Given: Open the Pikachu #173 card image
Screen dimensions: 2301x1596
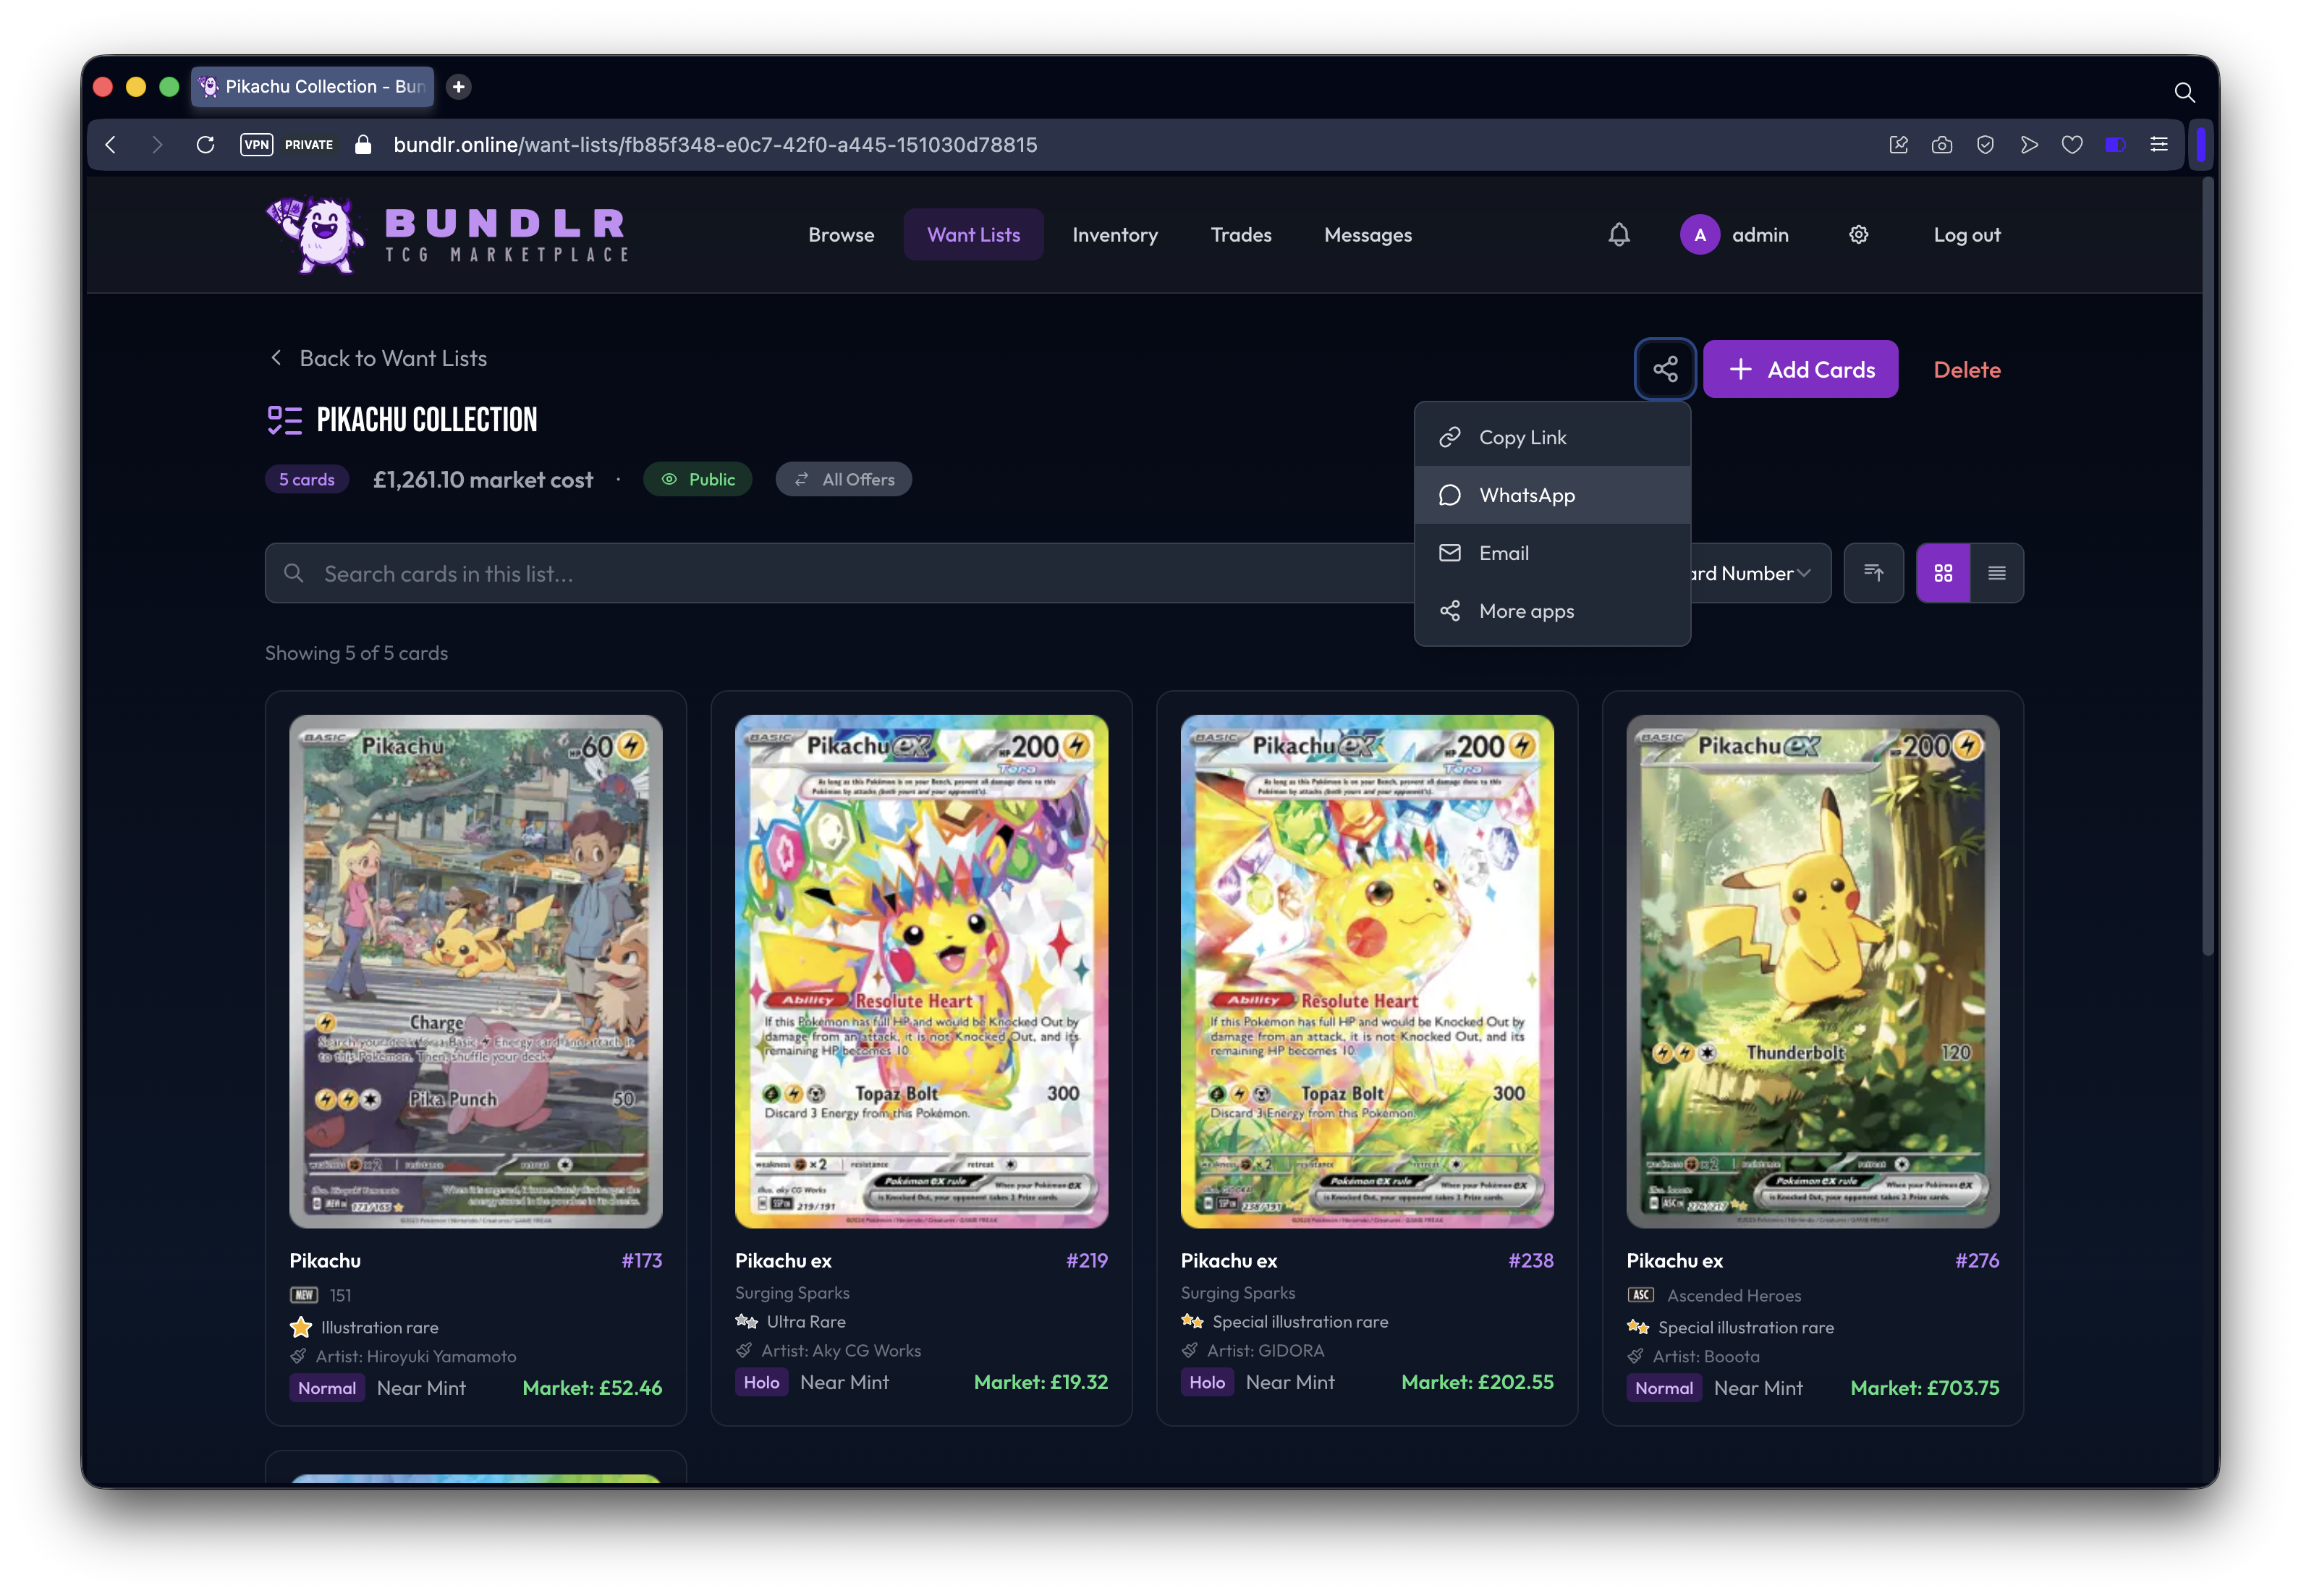Looking at the screenshot, I should [475, 971].
